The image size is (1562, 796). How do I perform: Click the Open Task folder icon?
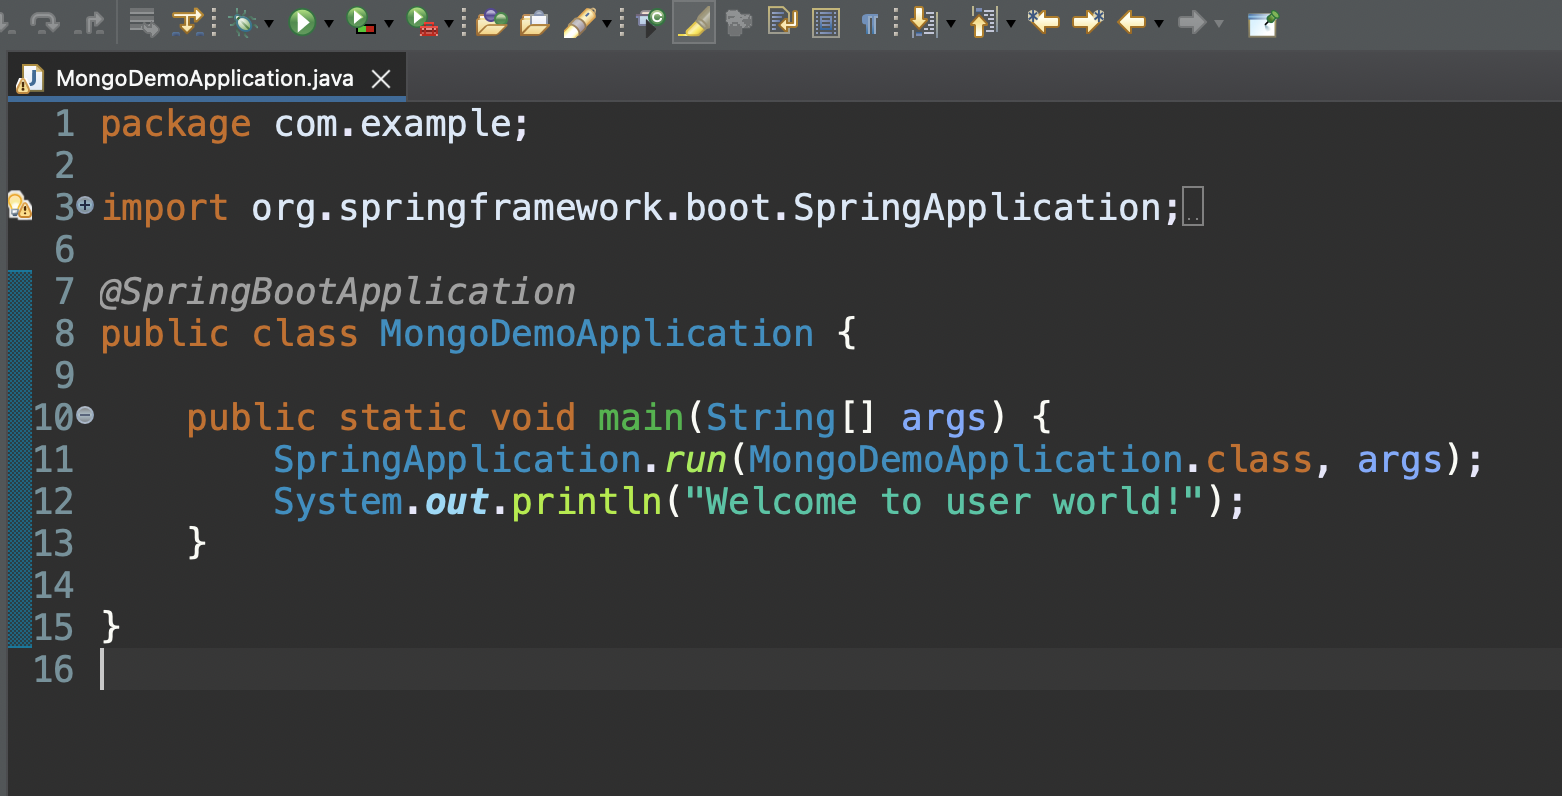[x=535, y=22]
